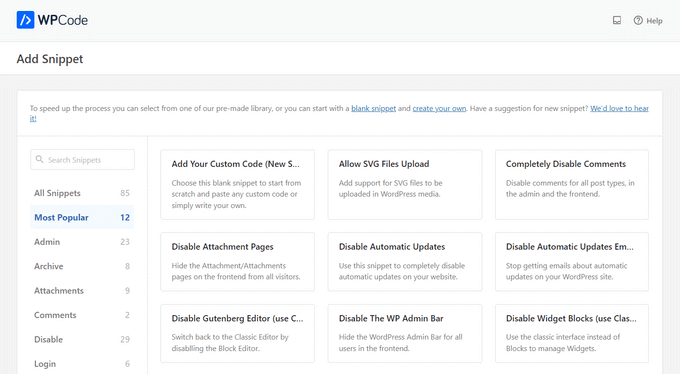Click the Add Snippet page heading

pos(50,59)
